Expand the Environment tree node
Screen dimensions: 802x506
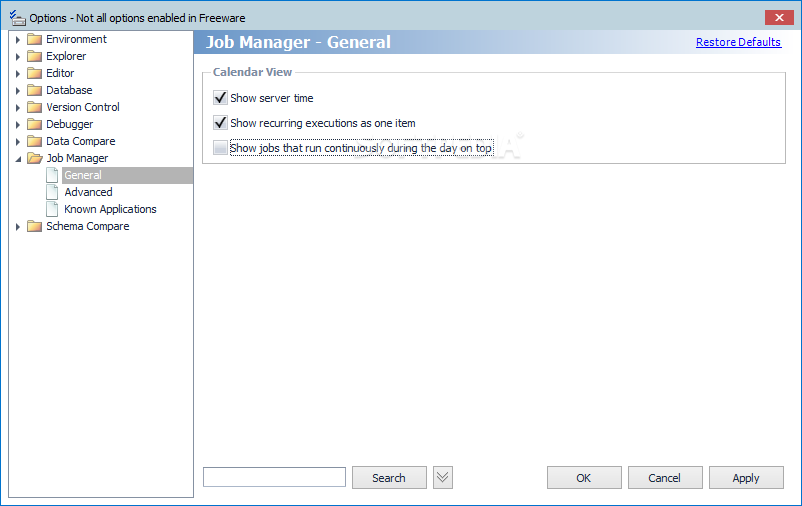(x=18, y=39)
